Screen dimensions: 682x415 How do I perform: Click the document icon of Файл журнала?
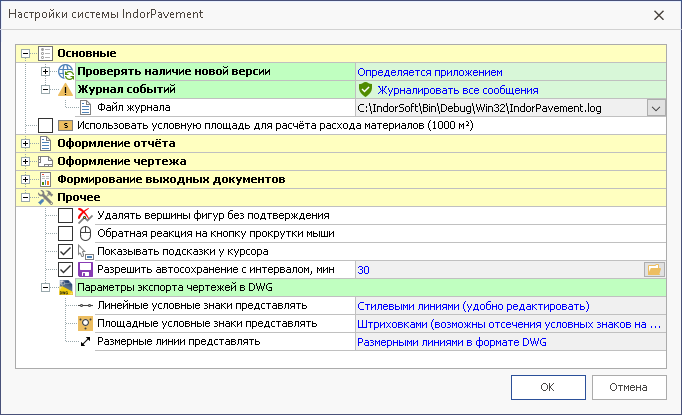click(x=85, y=107)
